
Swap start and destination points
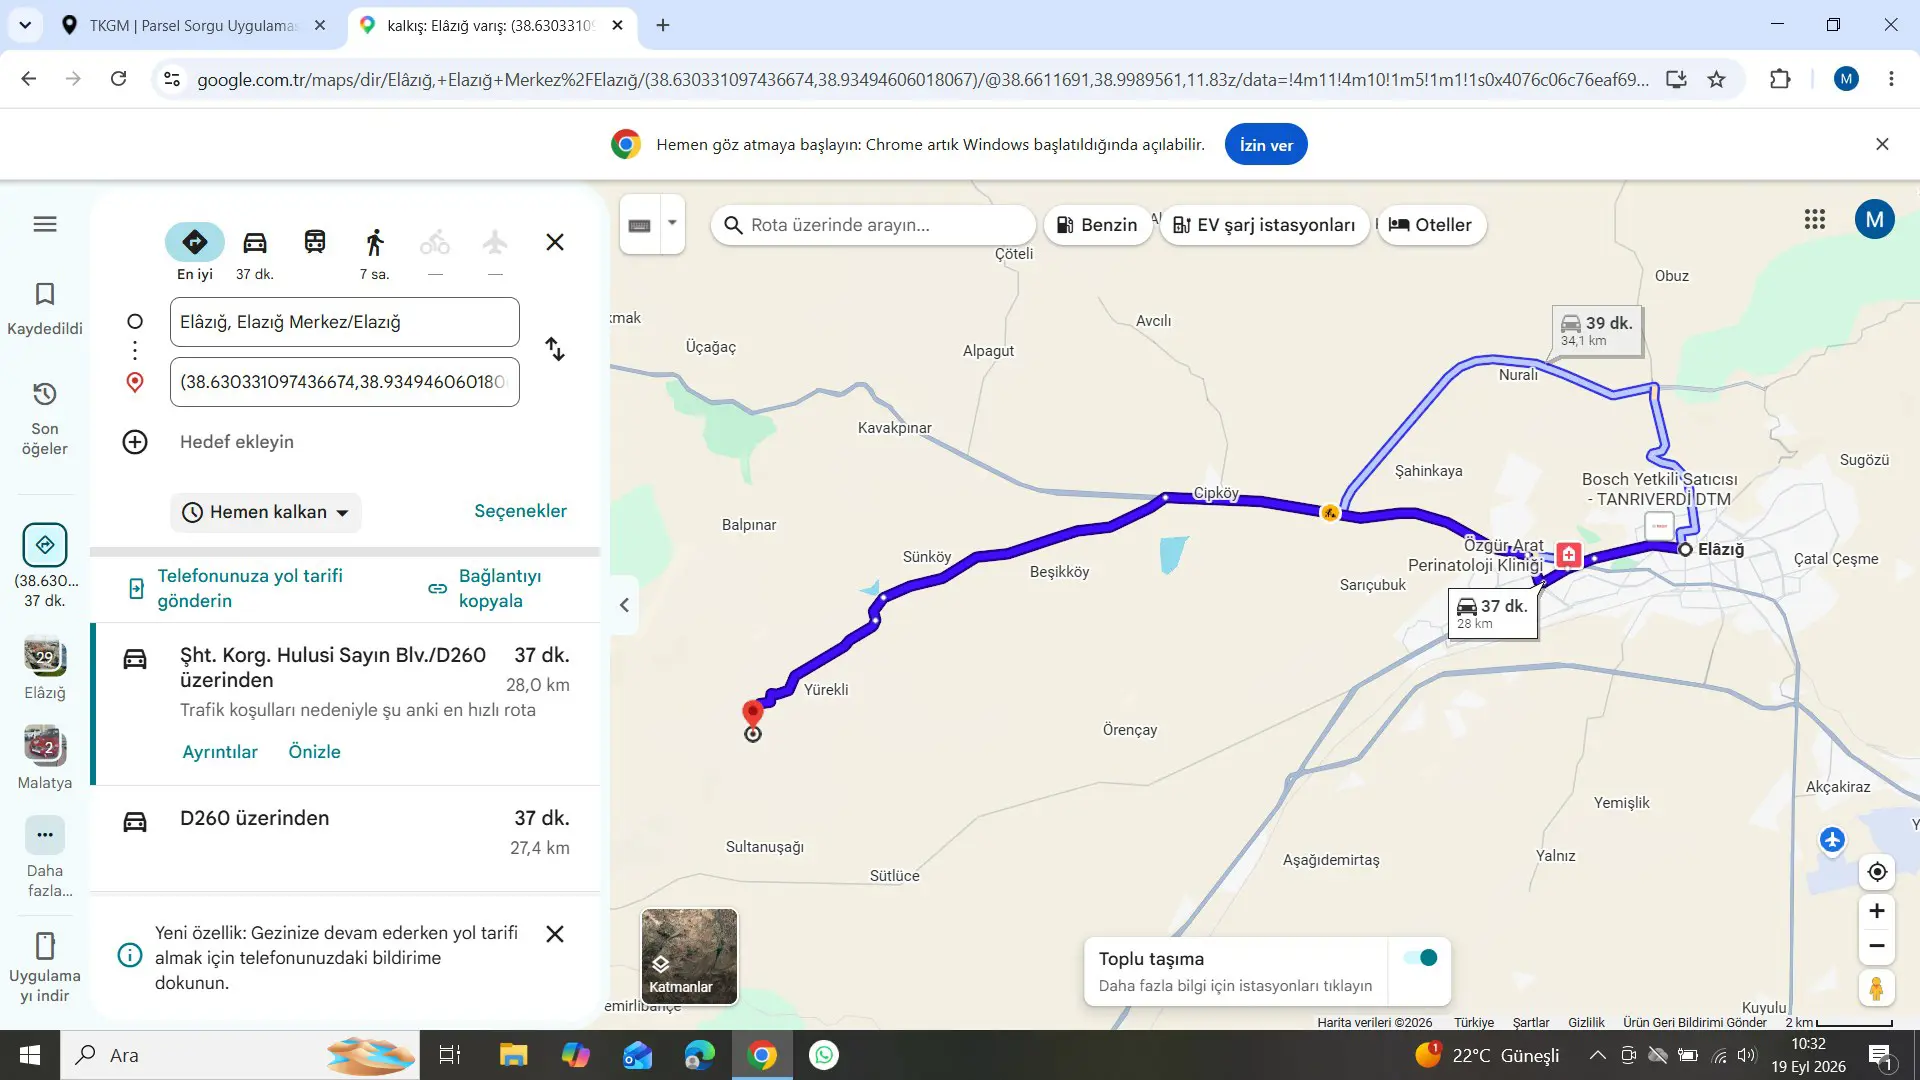click(555, 349)
